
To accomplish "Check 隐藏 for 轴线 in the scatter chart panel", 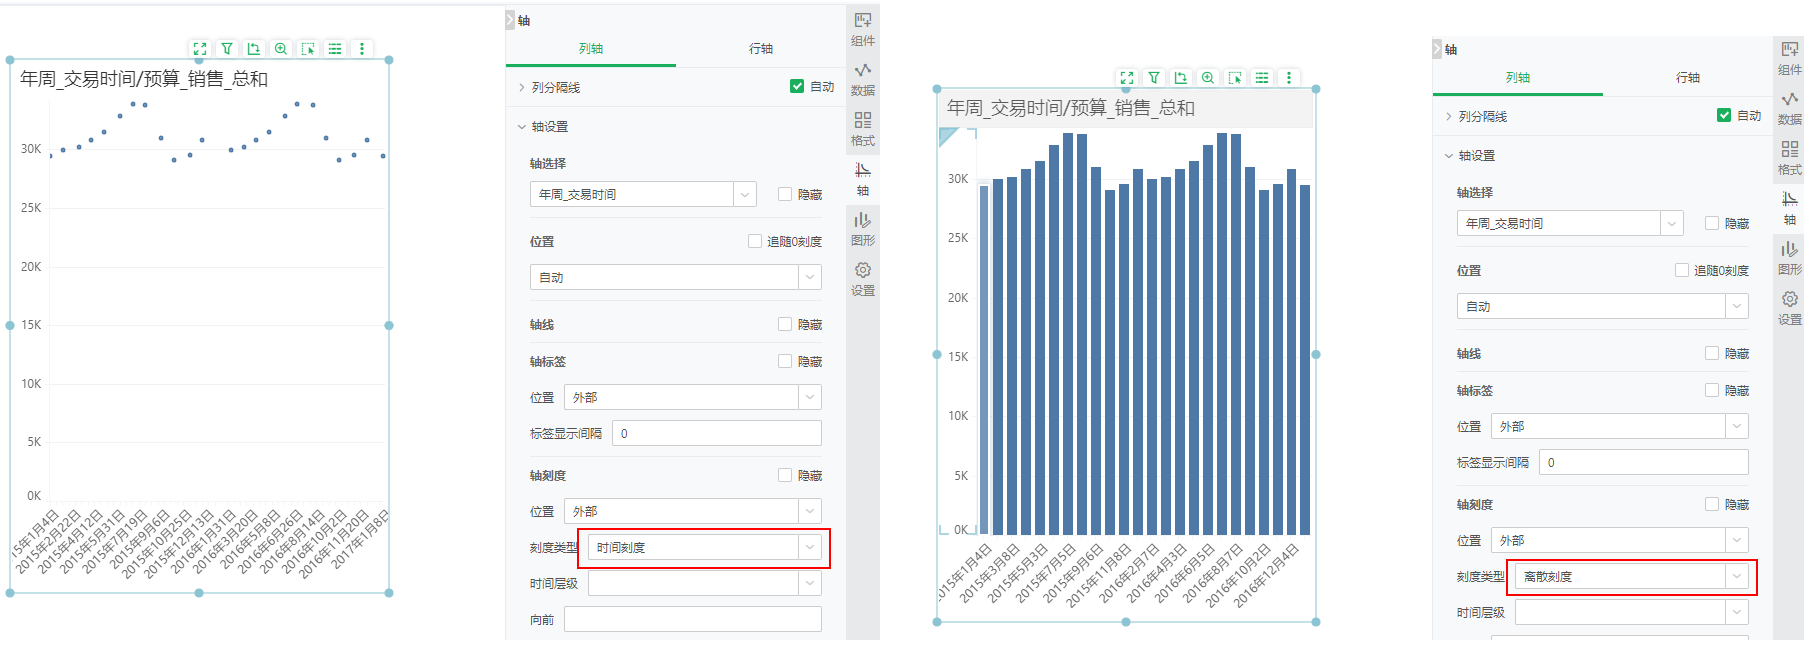I will [785, 324].
